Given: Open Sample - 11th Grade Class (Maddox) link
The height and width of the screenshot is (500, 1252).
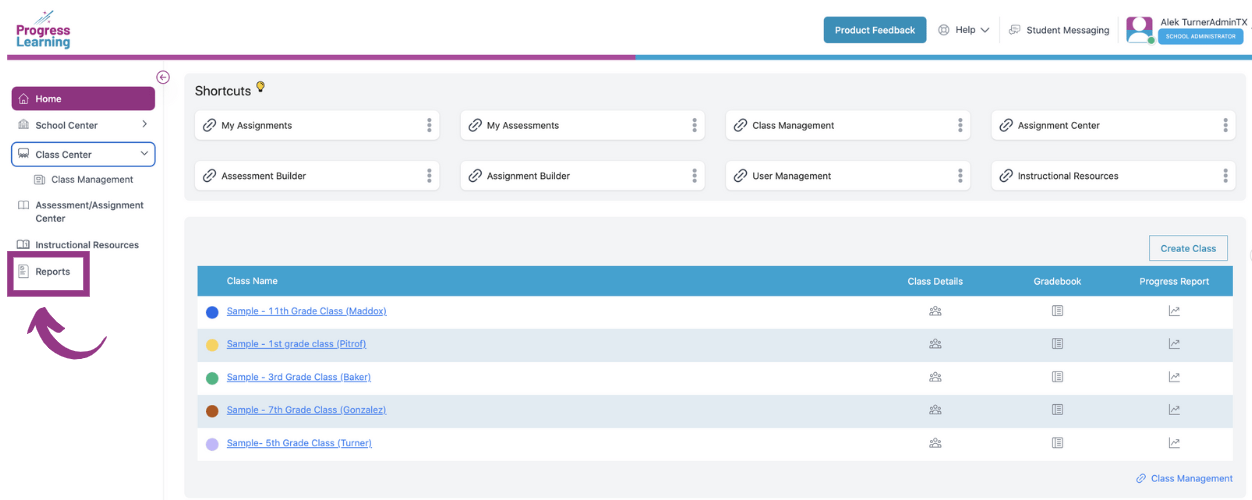Looking at the screenshot, I should click(x=306, y=311).
